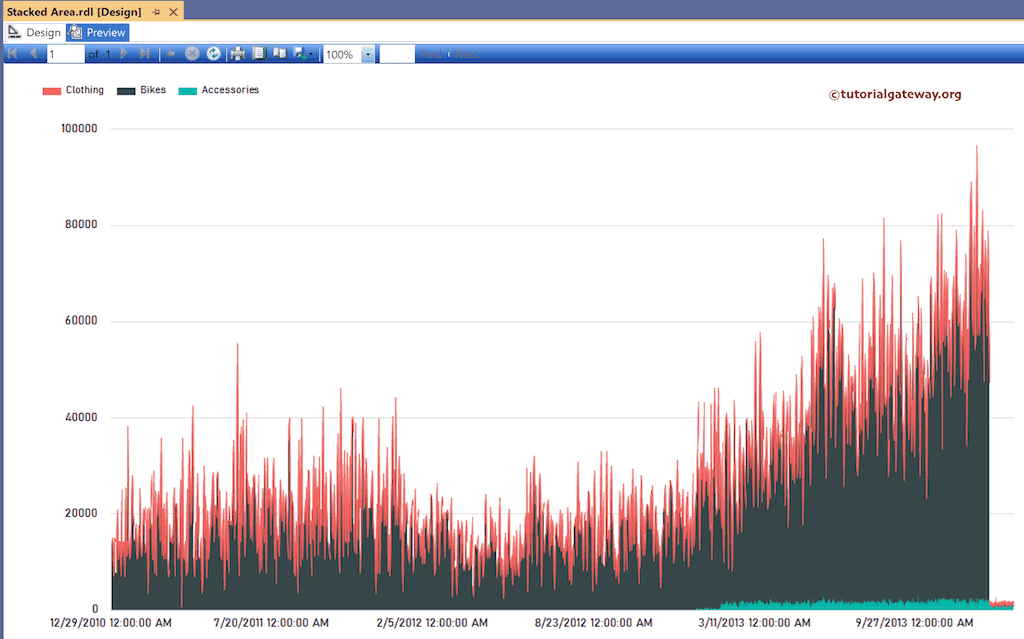Go to the previous report page
Screen dimensions: 1024x639
click(x=33, y=54)
